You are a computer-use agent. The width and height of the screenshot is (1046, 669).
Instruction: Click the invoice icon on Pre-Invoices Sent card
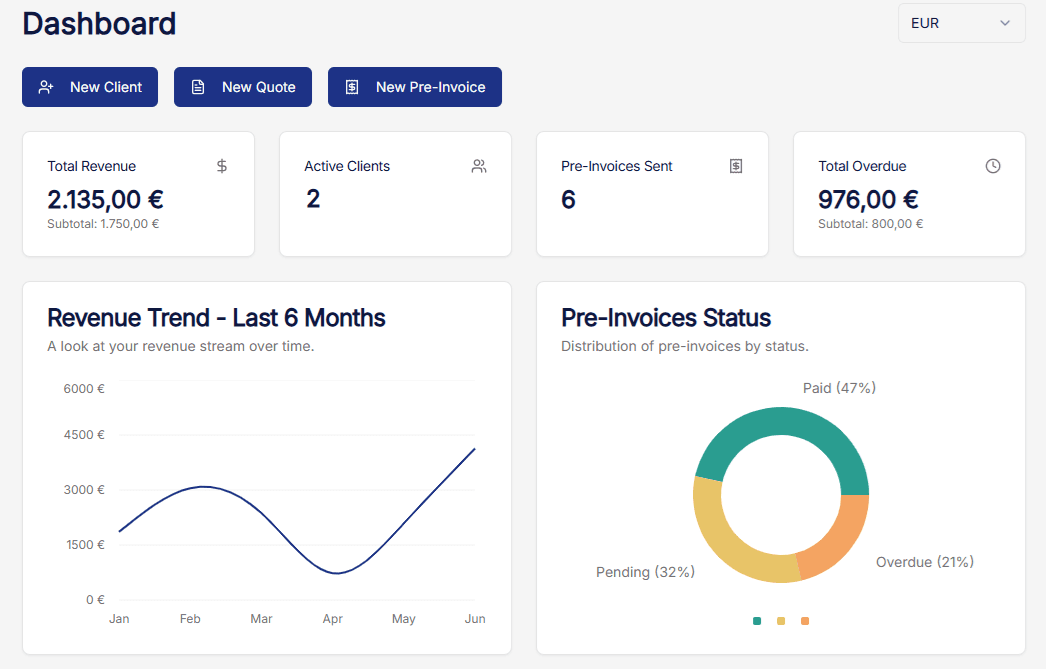pos(736,166)
